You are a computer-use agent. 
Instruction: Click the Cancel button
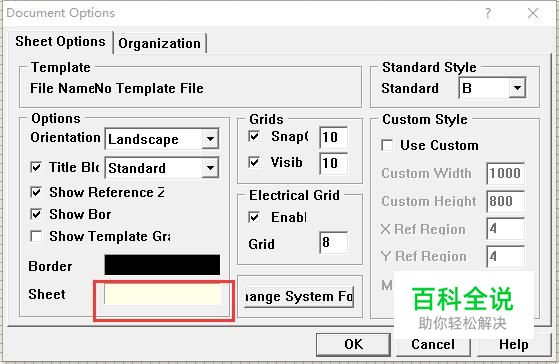point(433,344)
